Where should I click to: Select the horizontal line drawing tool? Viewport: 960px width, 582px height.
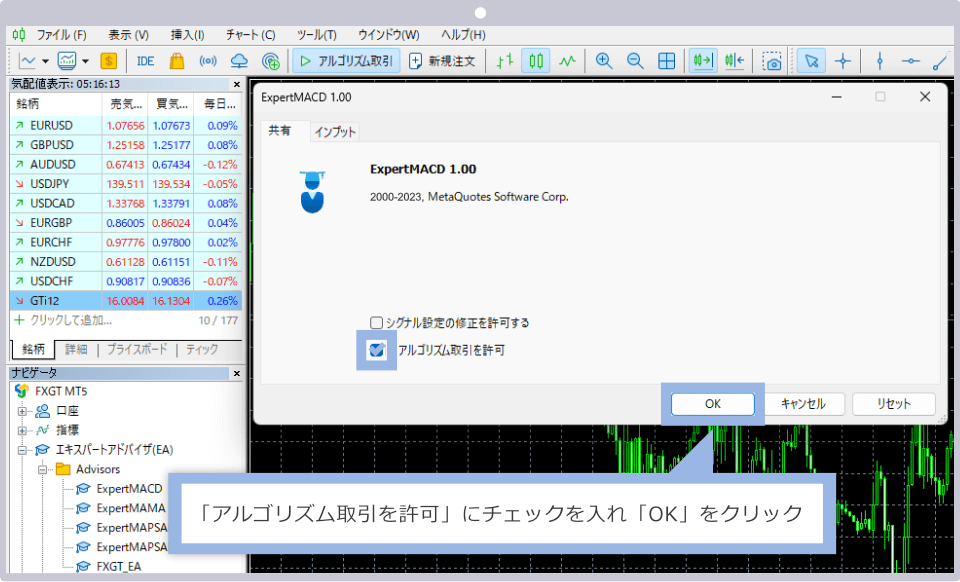pyautogui.click(x=910, y=61)
